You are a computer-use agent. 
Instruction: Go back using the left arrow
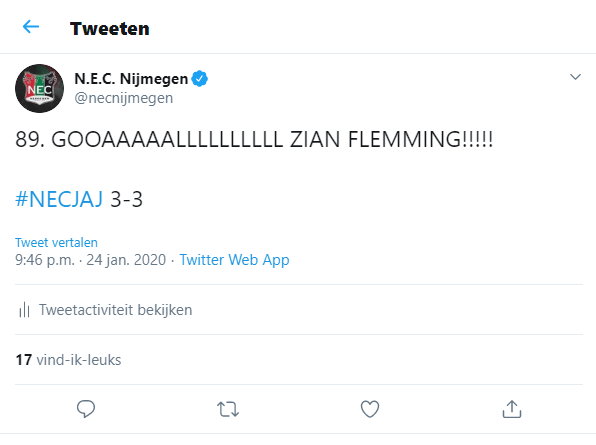pos(31,27)
